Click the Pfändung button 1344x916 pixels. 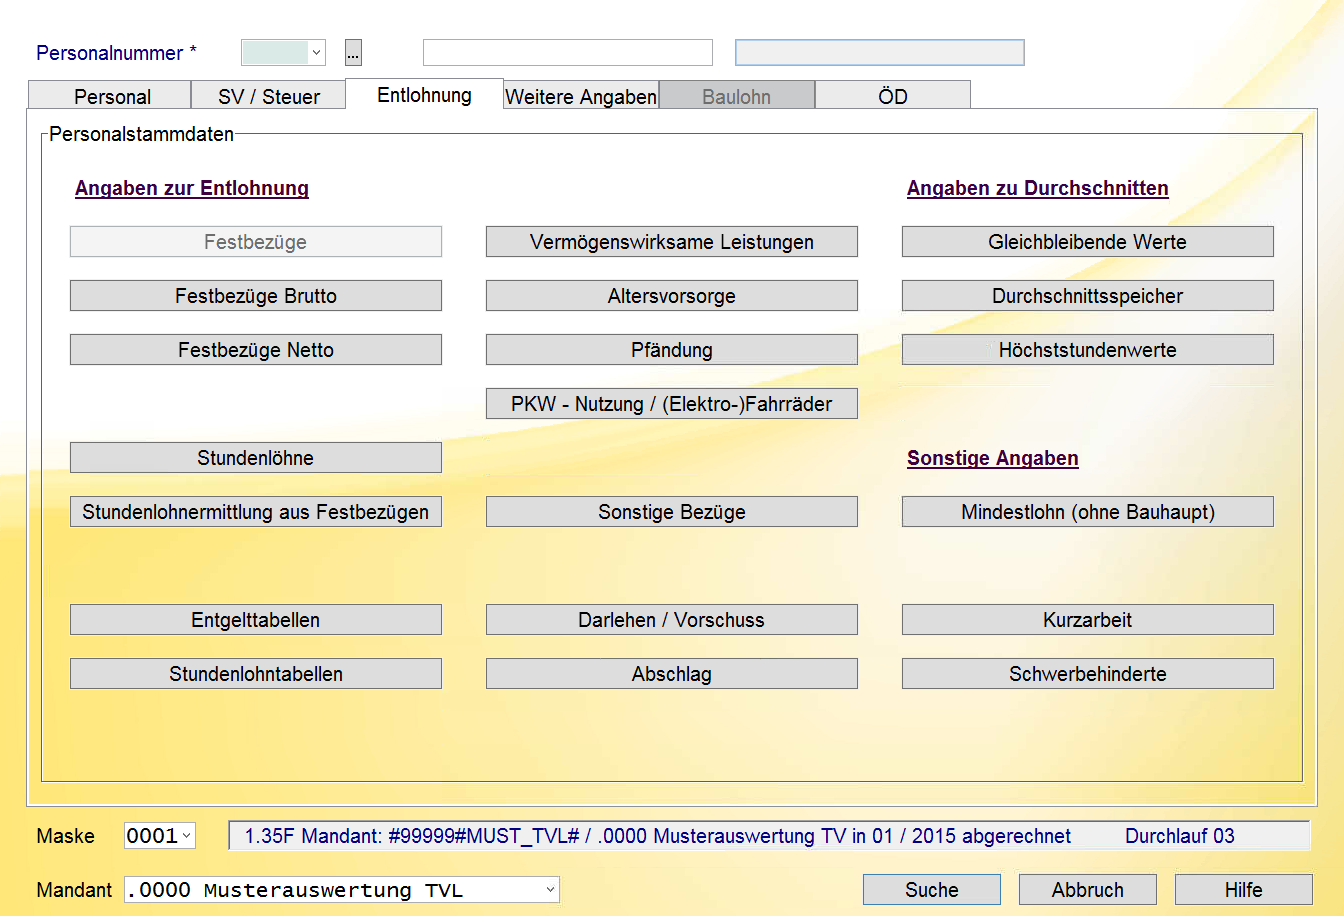coord(672,350)
